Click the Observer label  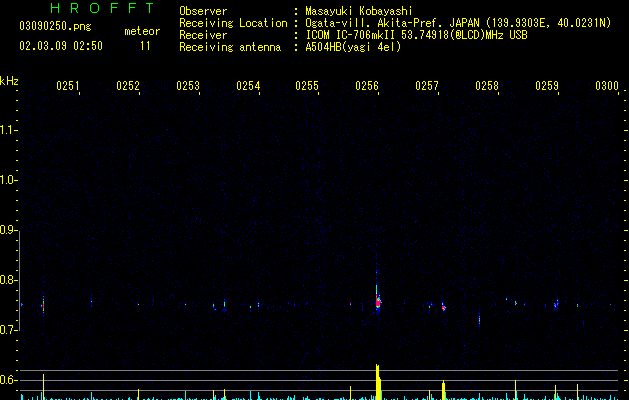(x=203, y=11)
